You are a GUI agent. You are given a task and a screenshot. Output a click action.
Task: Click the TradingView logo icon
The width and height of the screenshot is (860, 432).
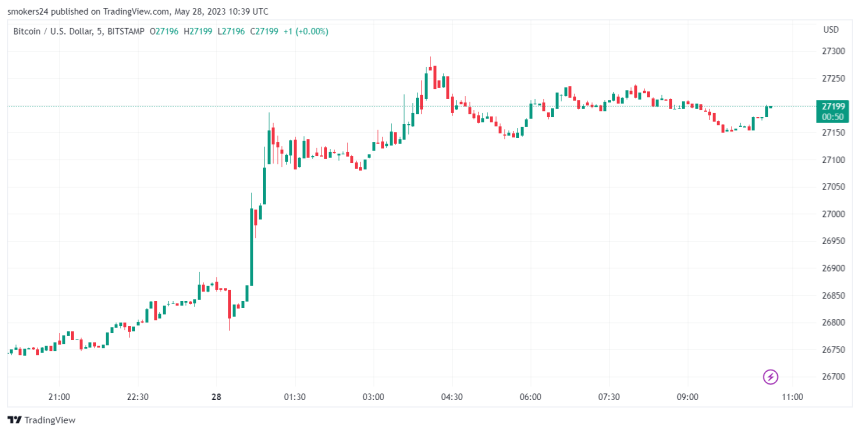pyautogui.click(x=14, y=420)
